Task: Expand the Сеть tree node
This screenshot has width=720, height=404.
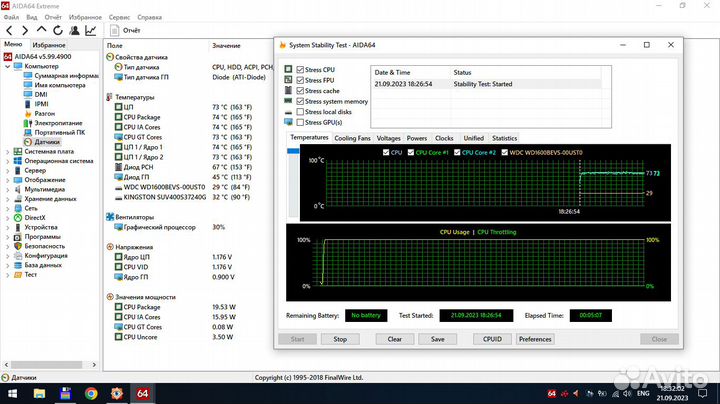Action: [x=7, y=208]
